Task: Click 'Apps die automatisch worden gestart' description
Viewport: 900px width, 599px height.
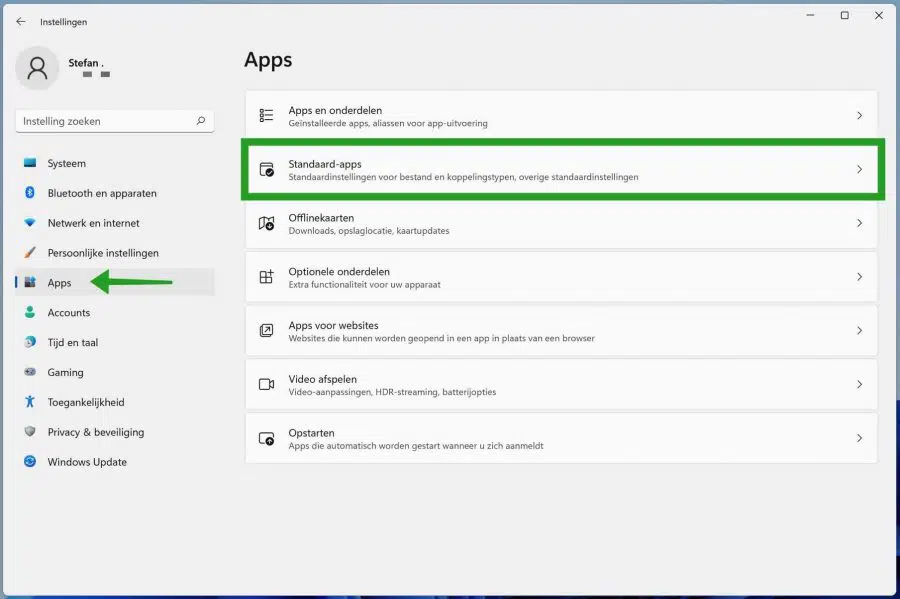Action: pyautogui.click(x=416, y=446)
